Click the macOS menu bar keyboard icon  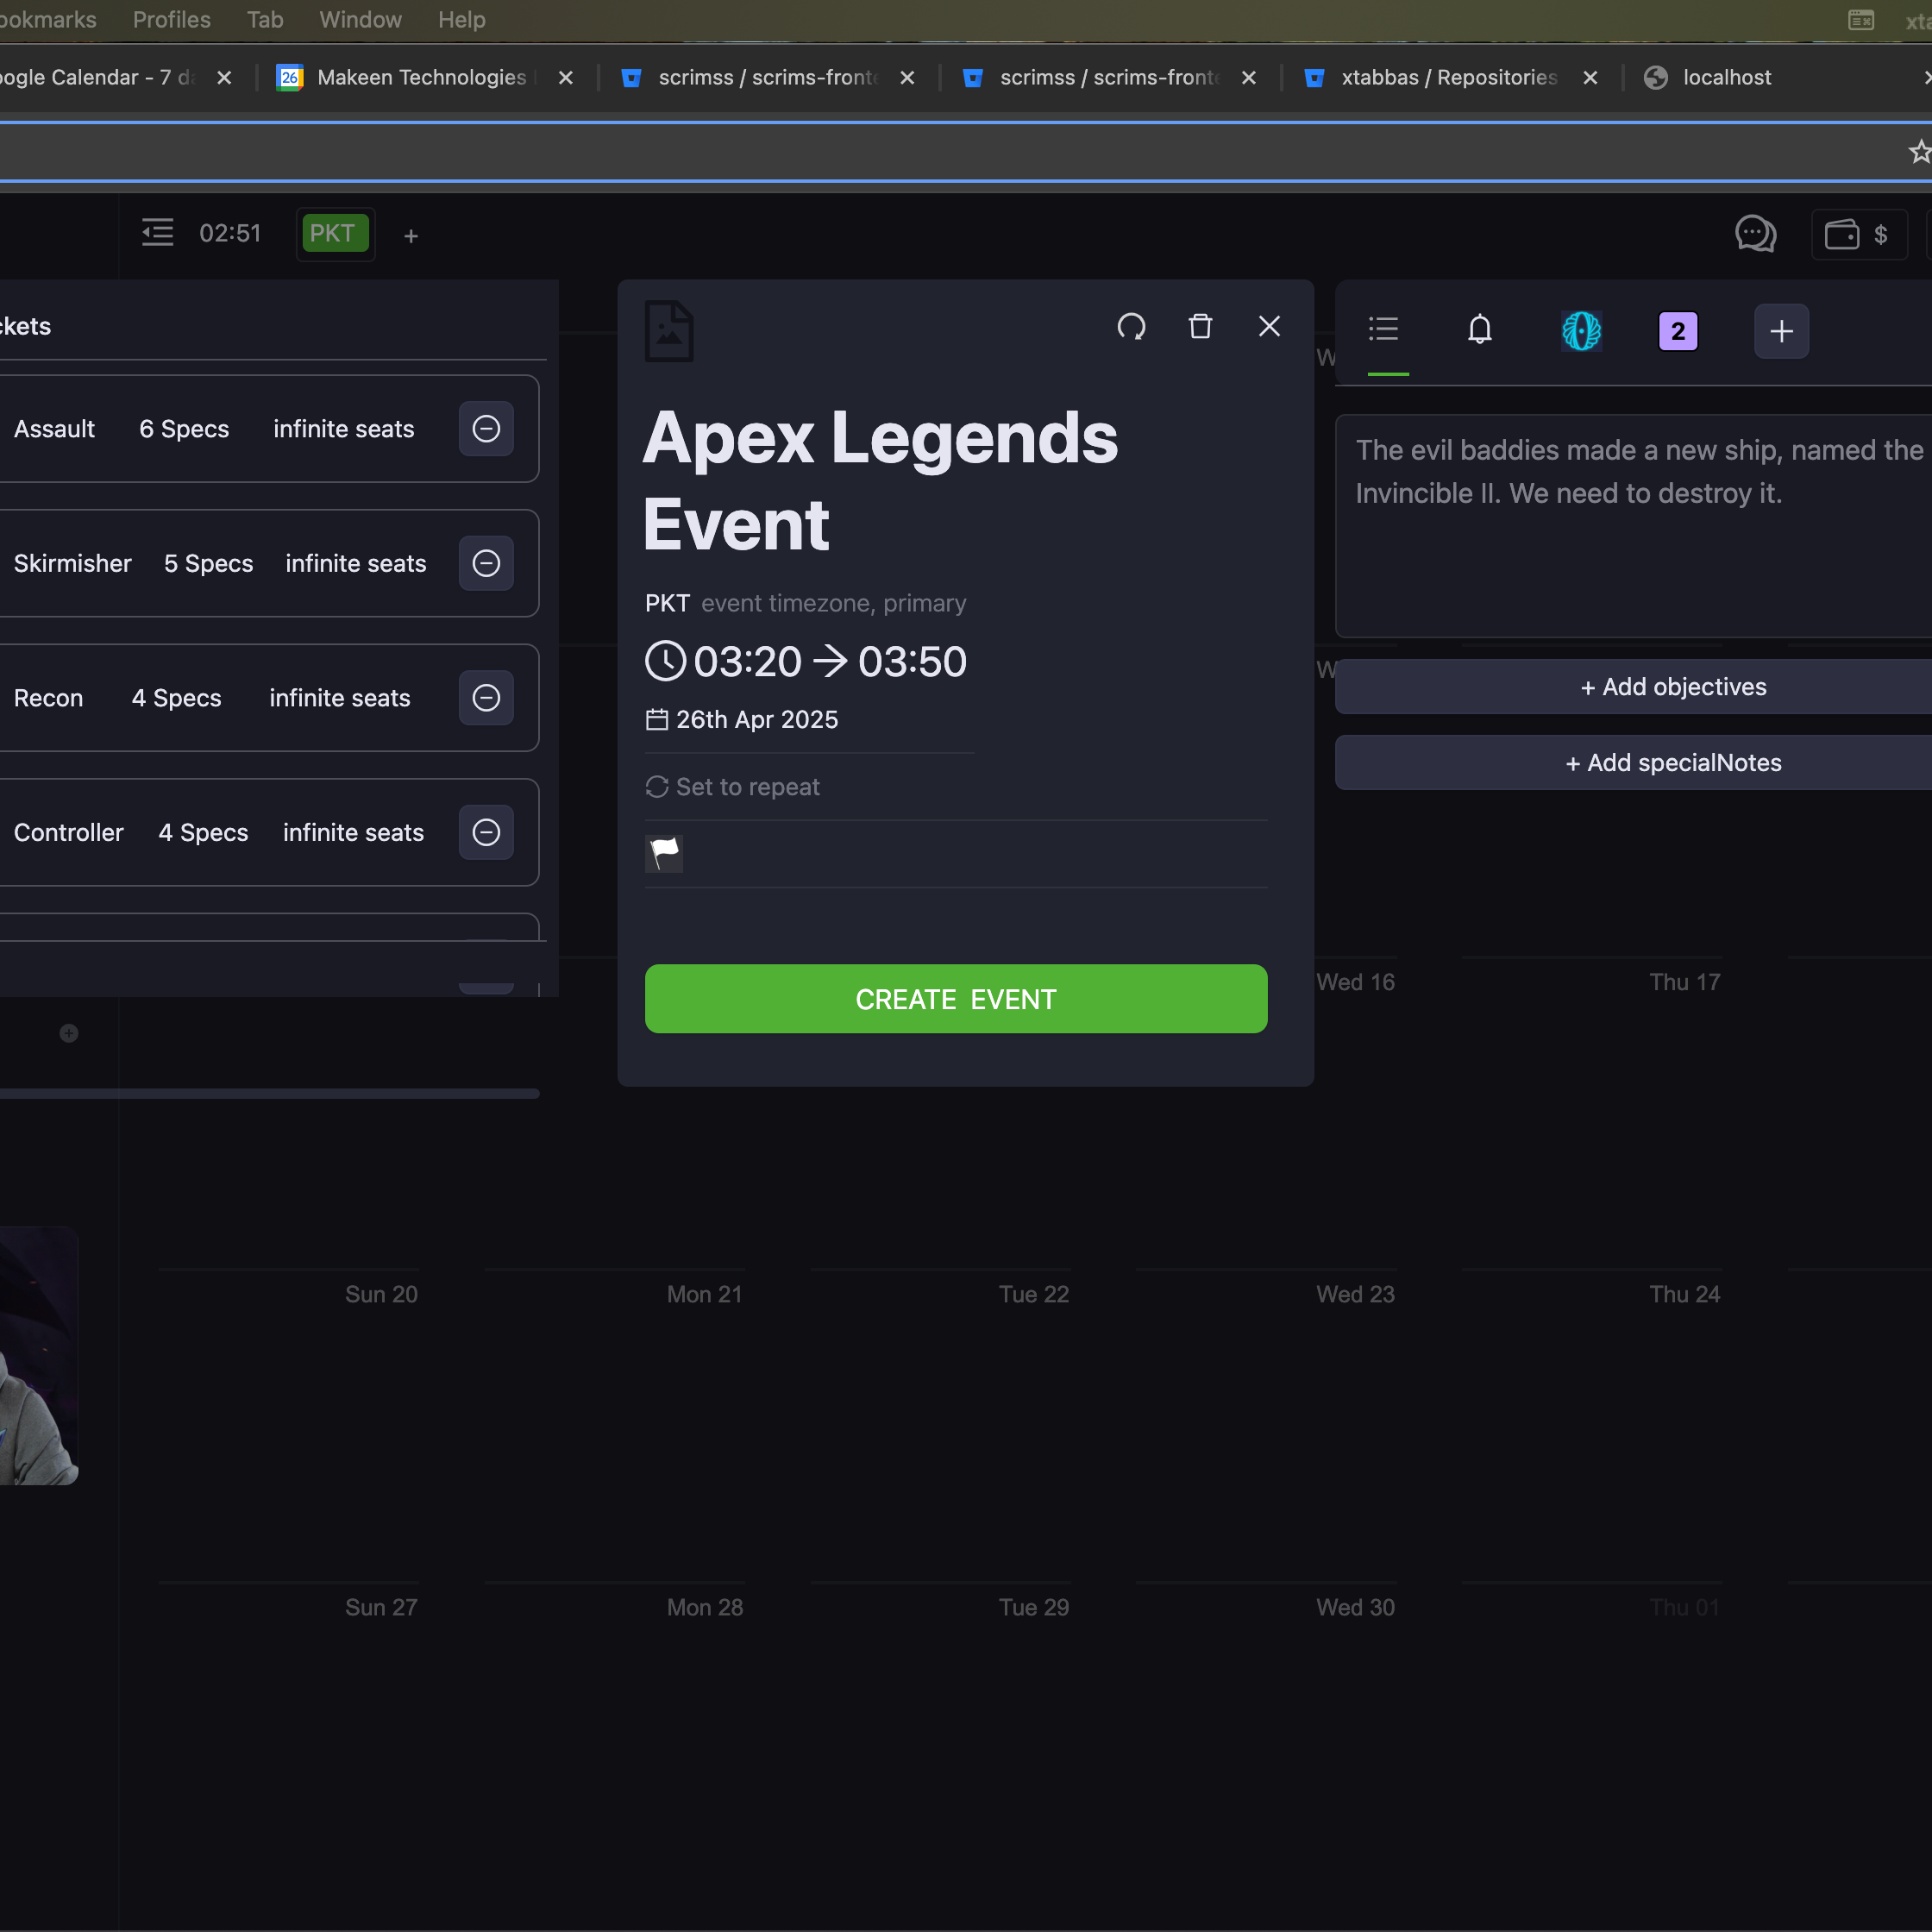pos(1861,19)
